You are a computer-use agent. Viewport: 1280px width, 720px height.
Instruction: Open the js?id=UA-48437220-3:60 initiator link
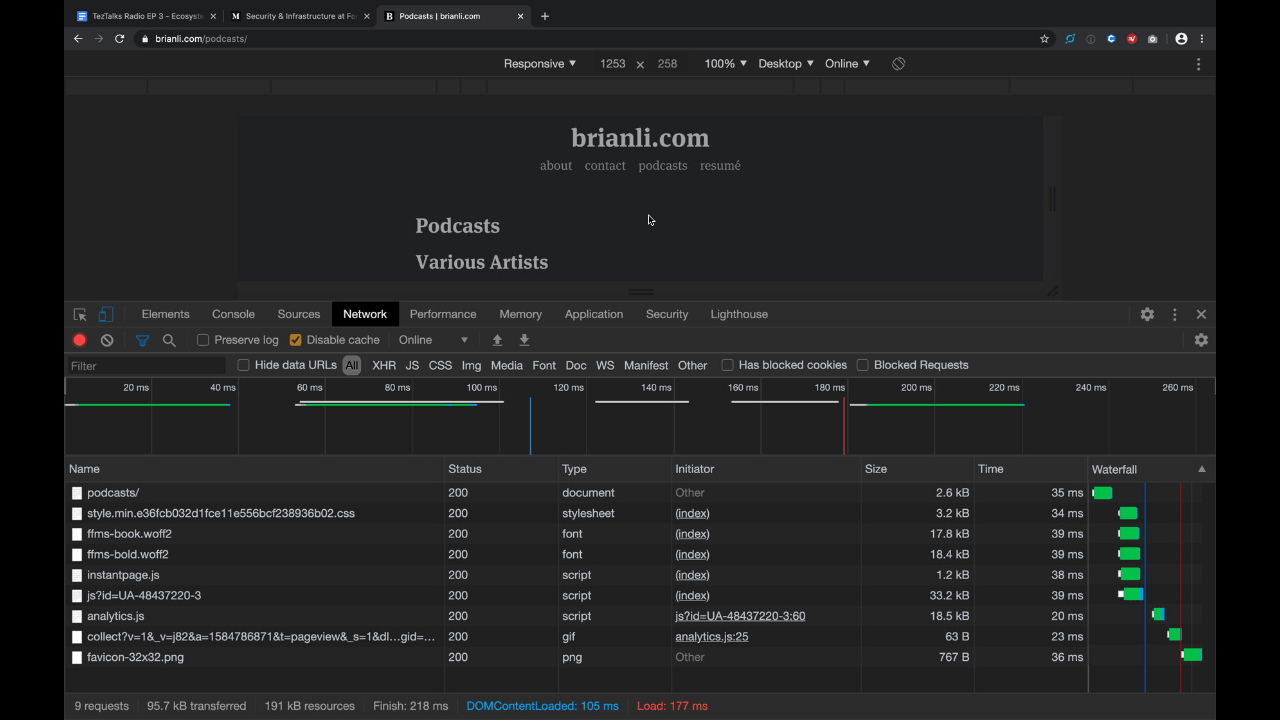(740, 616)
